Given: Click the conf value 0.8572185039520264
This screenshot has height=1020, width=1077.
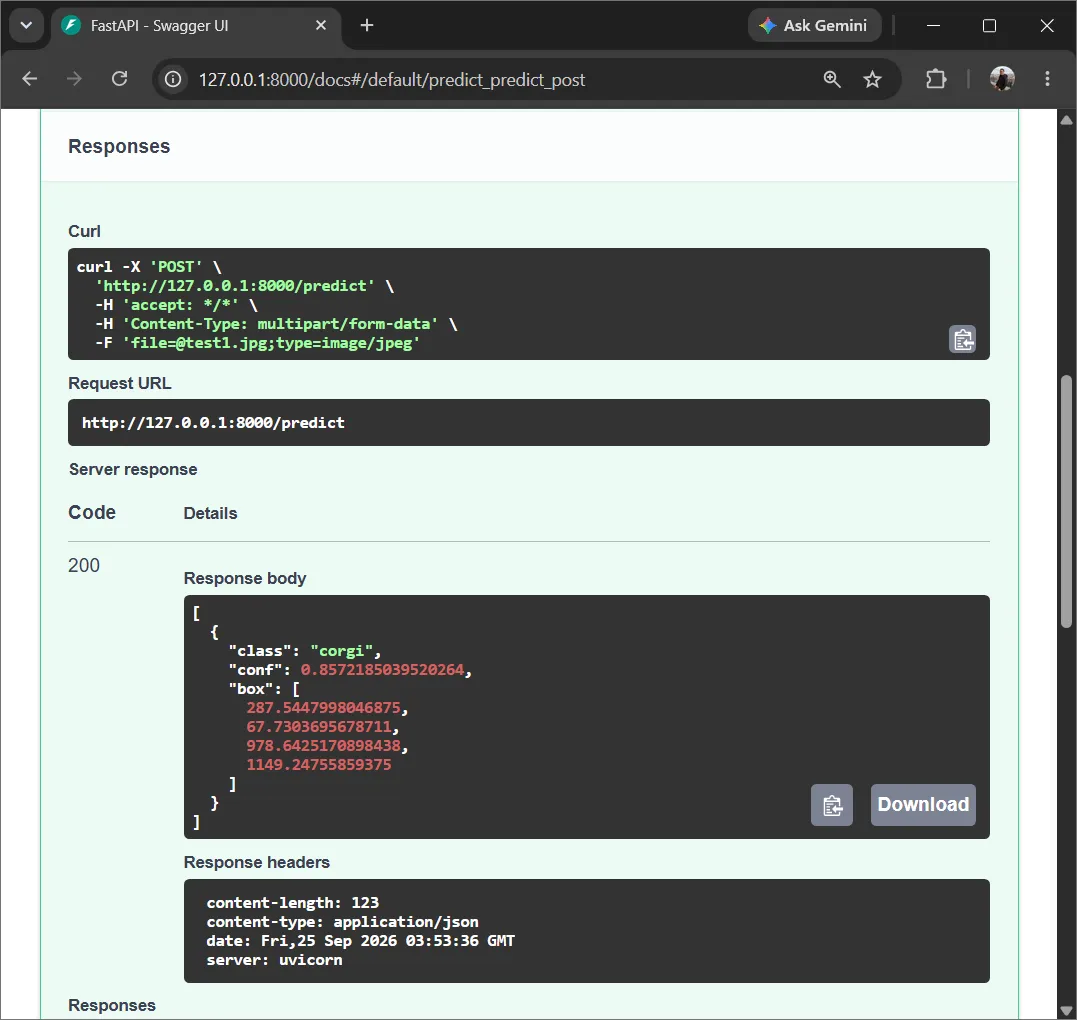Looking at the screenshot, I should click(383, 670).
